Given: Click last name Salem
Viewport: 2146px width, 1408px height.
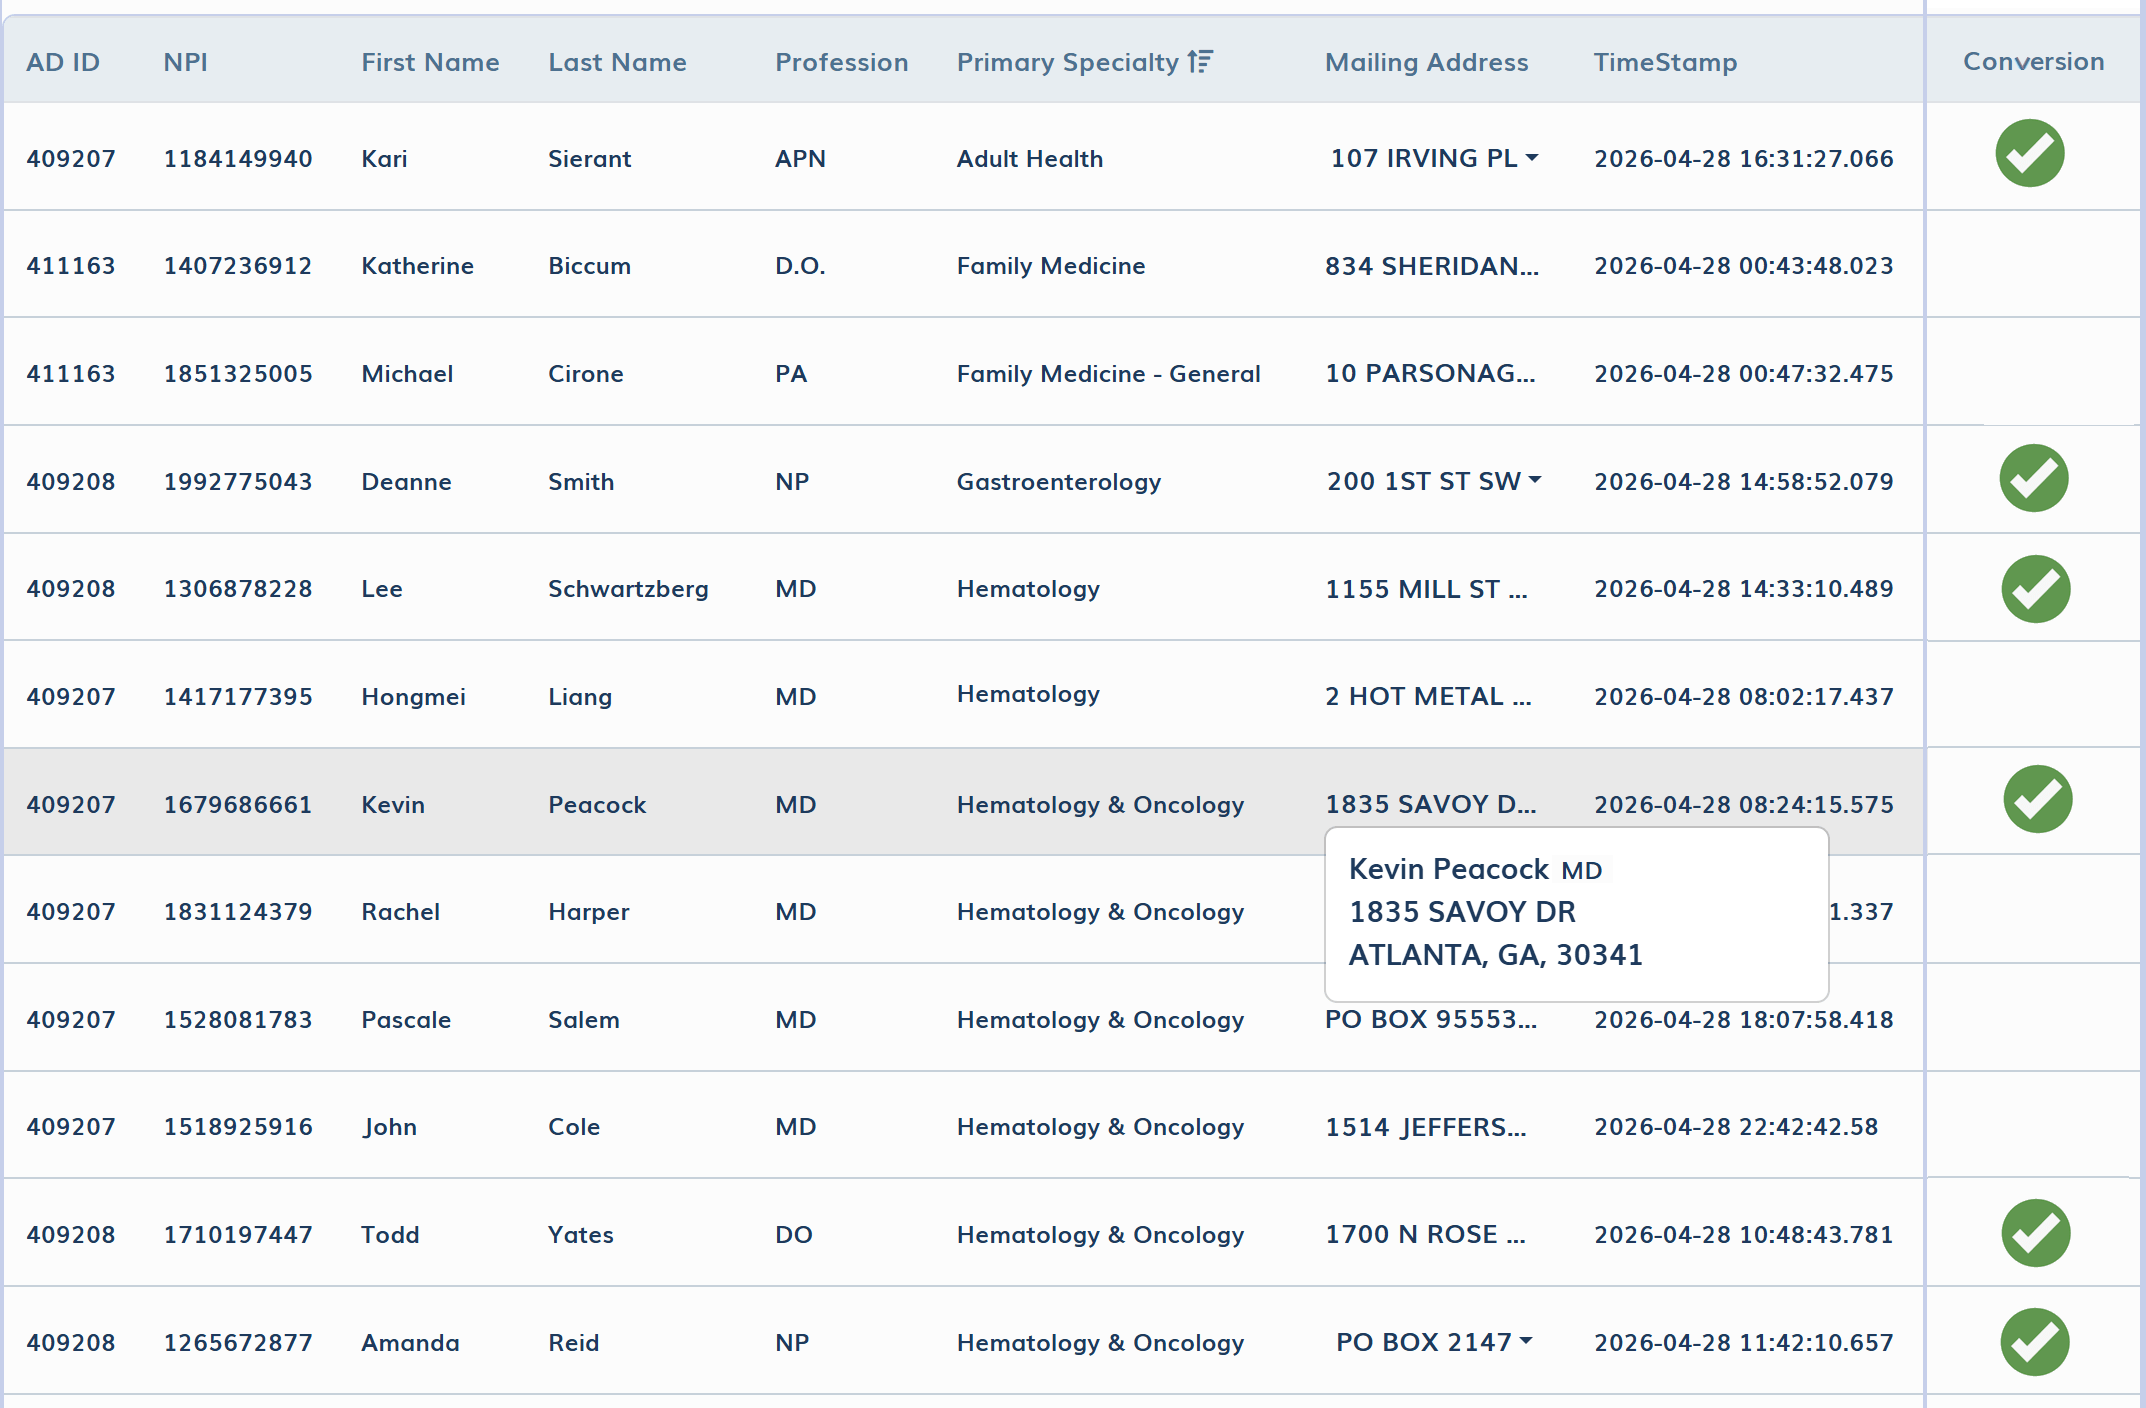Looking at the screenshot, I should 584,1019.
